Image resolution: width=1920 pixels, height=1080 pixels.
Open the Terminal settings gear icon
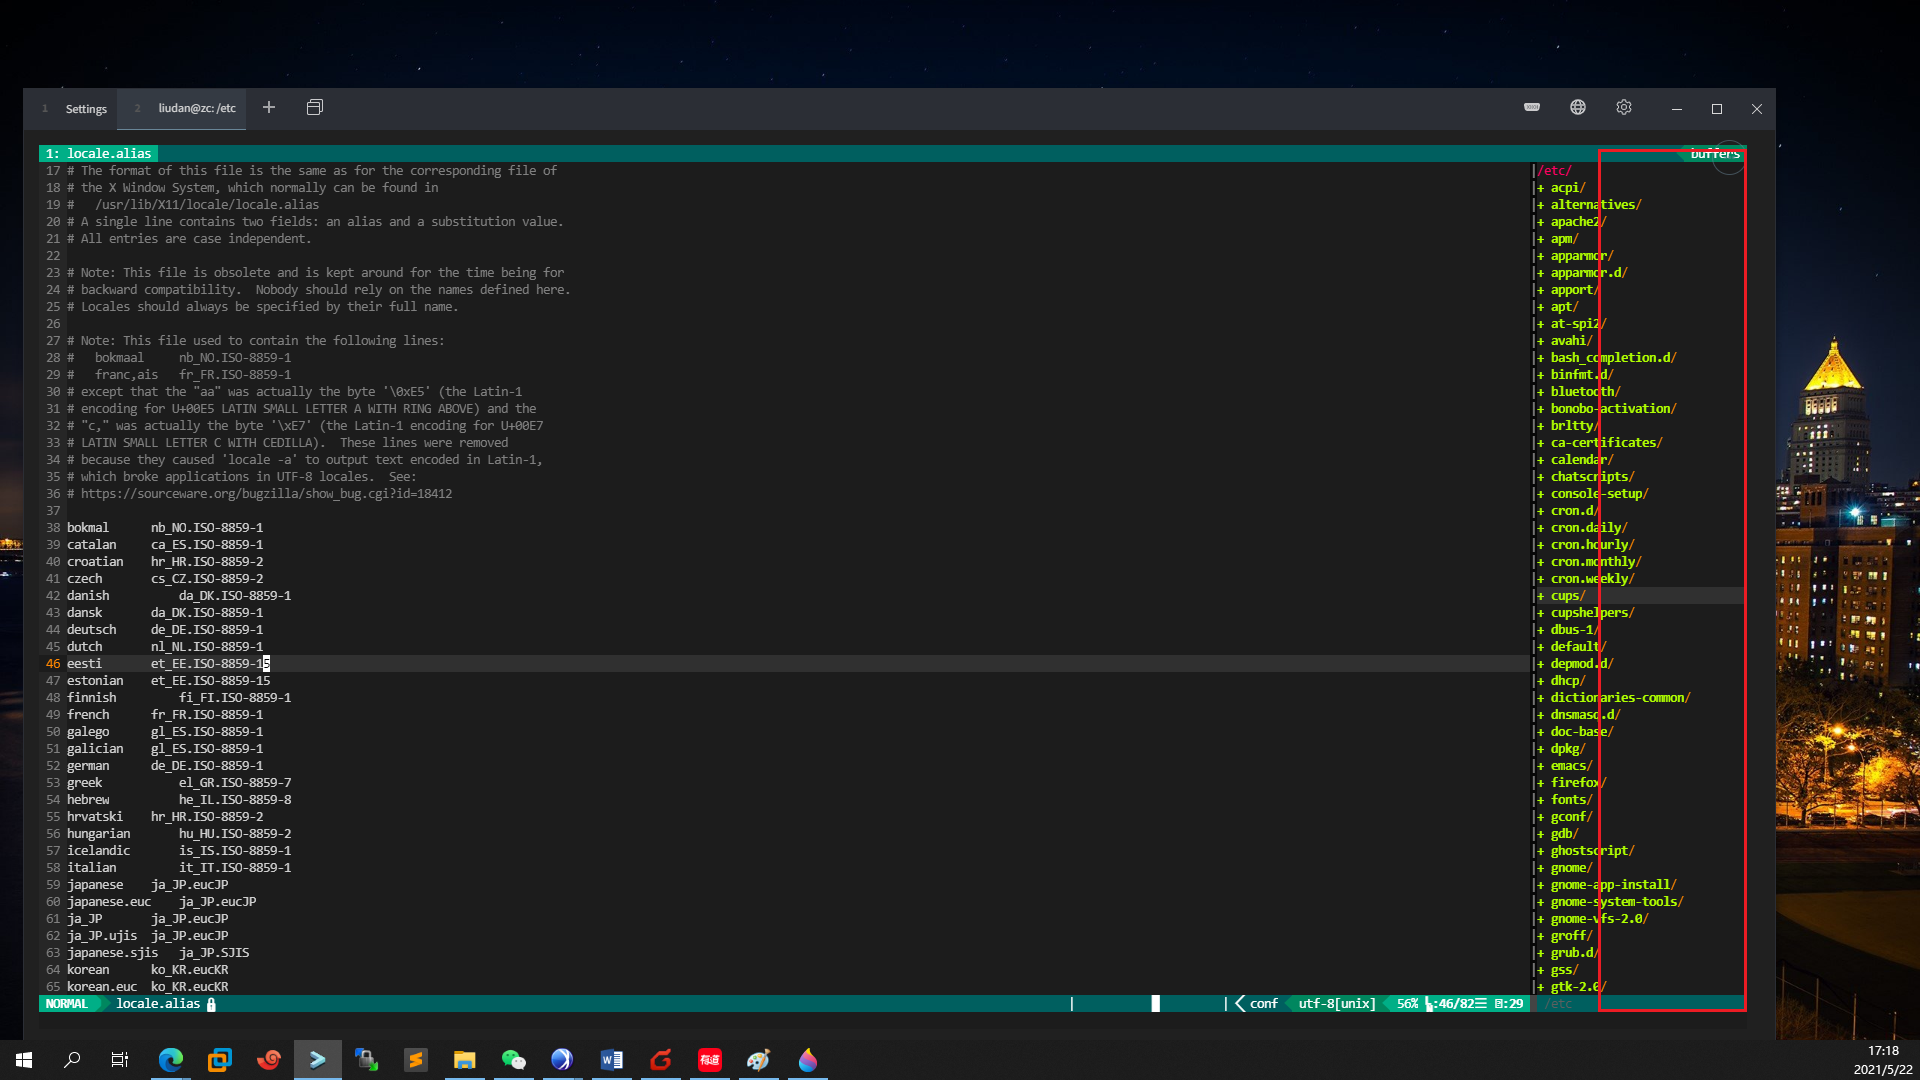1623,107
